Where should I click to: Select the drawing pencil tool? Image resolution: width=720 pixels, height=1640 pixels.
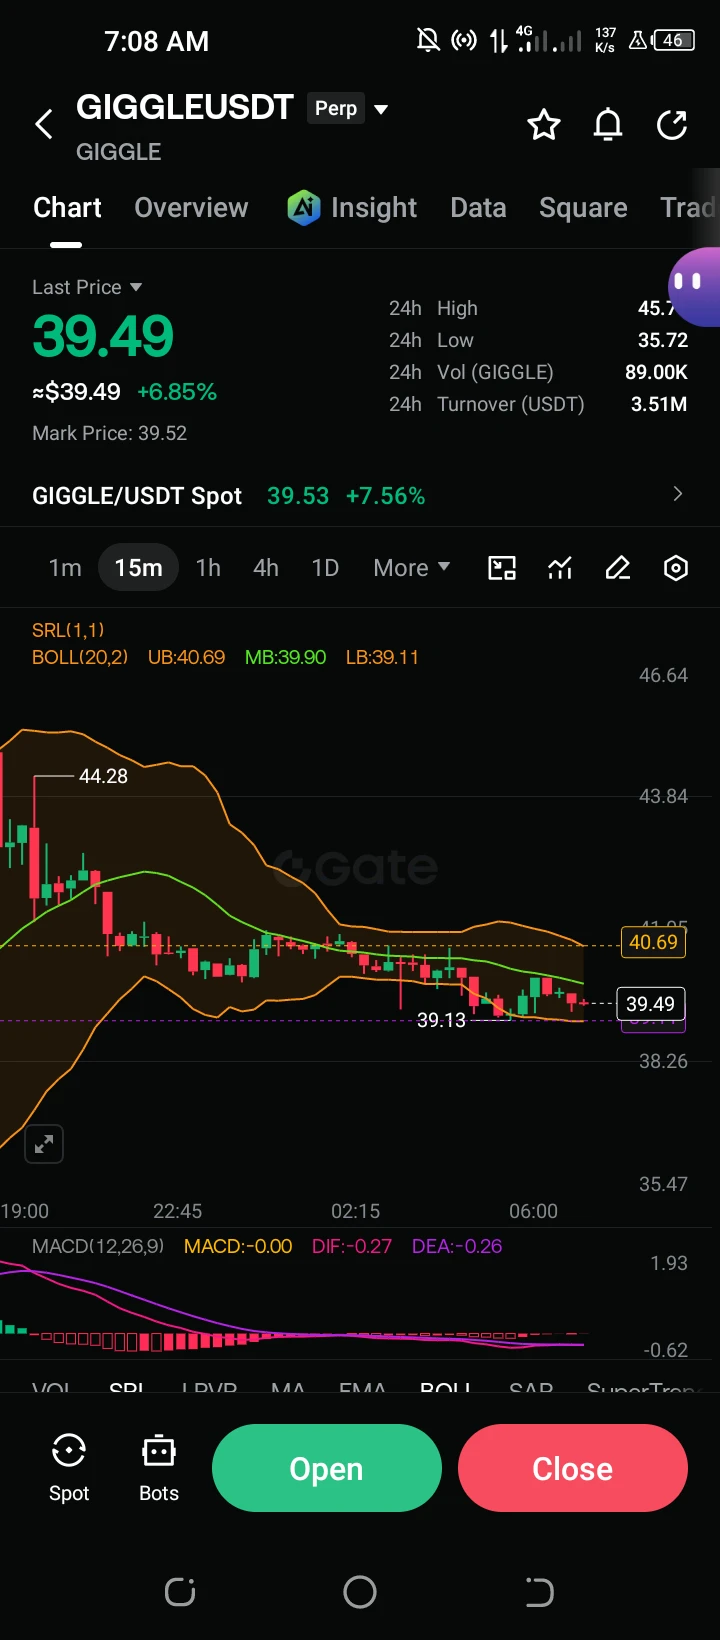pyautogui.click(x=618, y=568)
